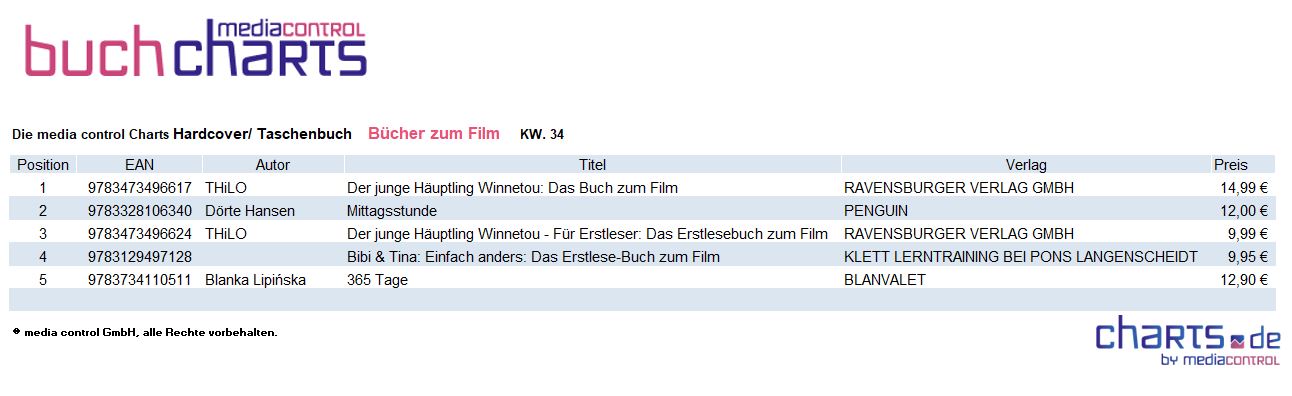Screen dimensions: 1292x396
Task: Click the Titel column header
Action: point(593,165)
